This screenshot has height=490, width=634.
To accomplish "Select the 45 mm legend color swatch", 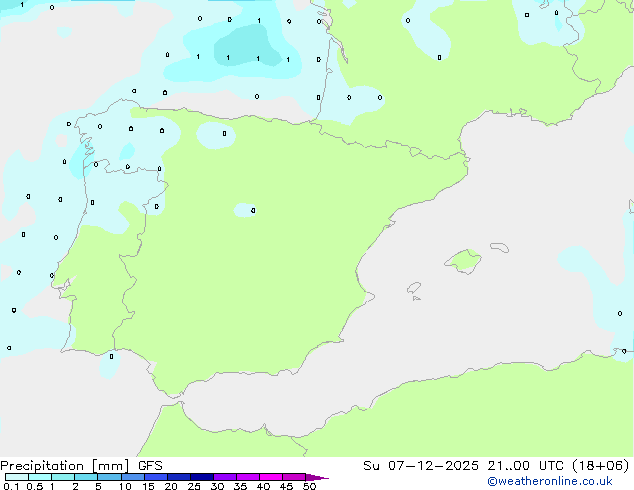I will pyautogui.click(x=294, y=477).
